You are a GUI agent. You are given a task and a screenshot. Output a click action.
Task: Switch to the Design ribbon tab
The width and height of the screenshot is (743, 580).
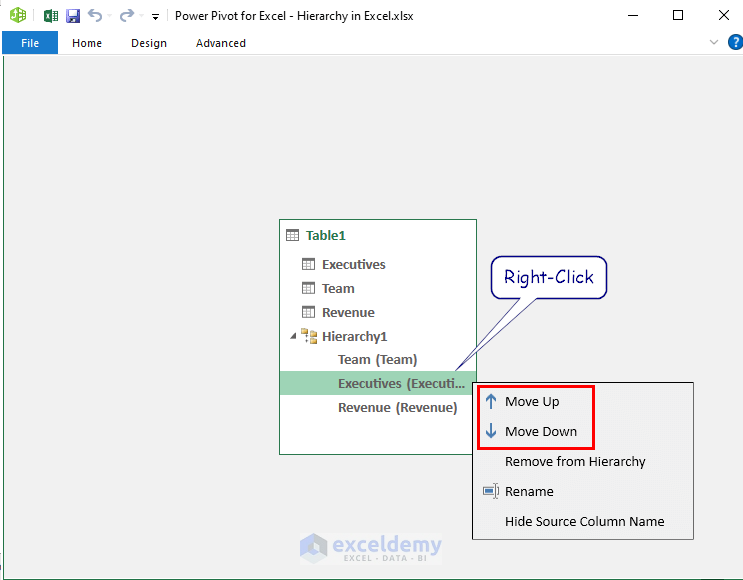pyautogui.click(x=149, y=43)
